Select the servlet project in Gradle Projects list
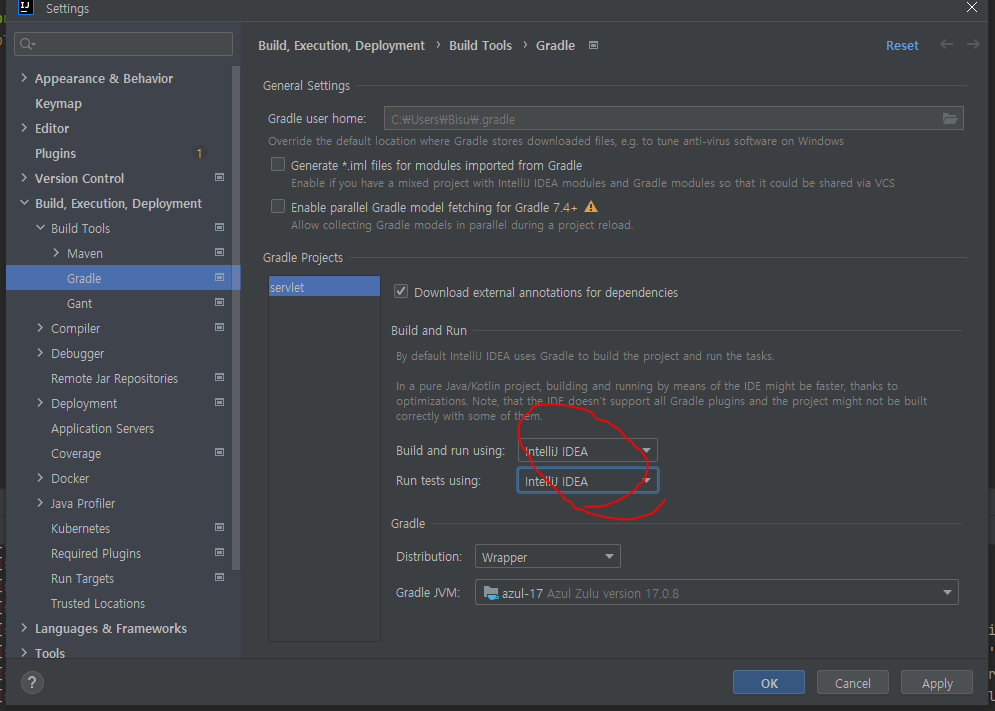 pyautogui.click(x=324, y=287)
